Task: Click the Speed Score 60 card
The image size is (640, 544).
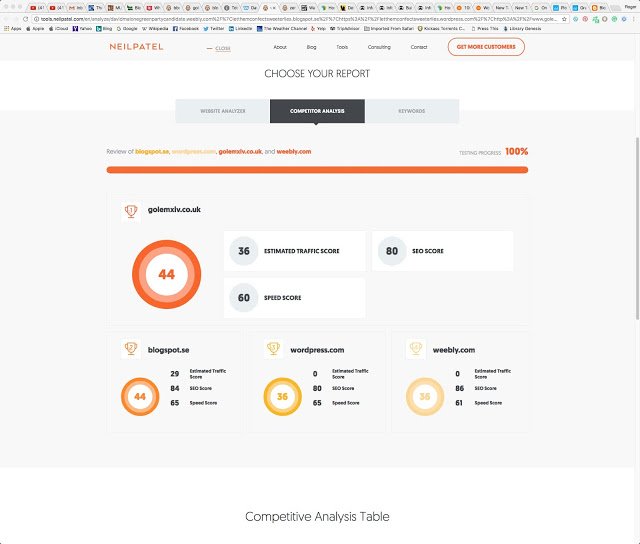Action: pos(295,298)
